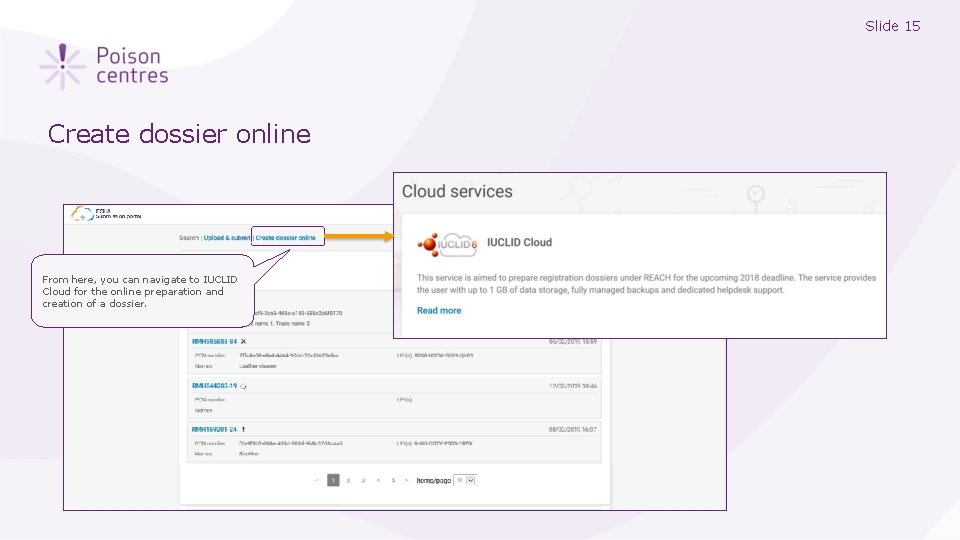This screenshot has width=960, height=540.
Task: Click the Poison centres logo
Action: [104, 66]
